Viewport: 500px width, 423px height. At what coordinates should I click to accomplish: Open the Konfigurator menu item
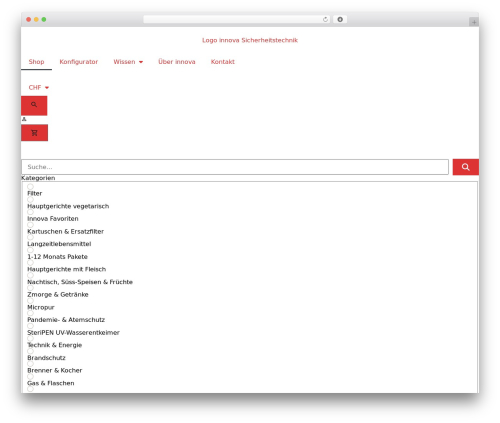click(79, 62)
